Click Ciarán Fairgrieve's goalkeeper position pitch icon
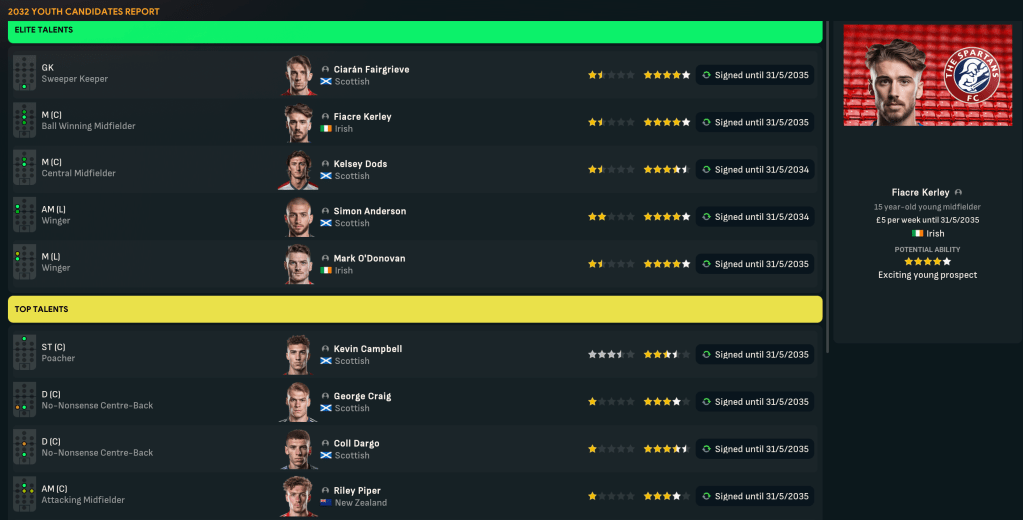Screen dimensions: 1023x520 24,74
